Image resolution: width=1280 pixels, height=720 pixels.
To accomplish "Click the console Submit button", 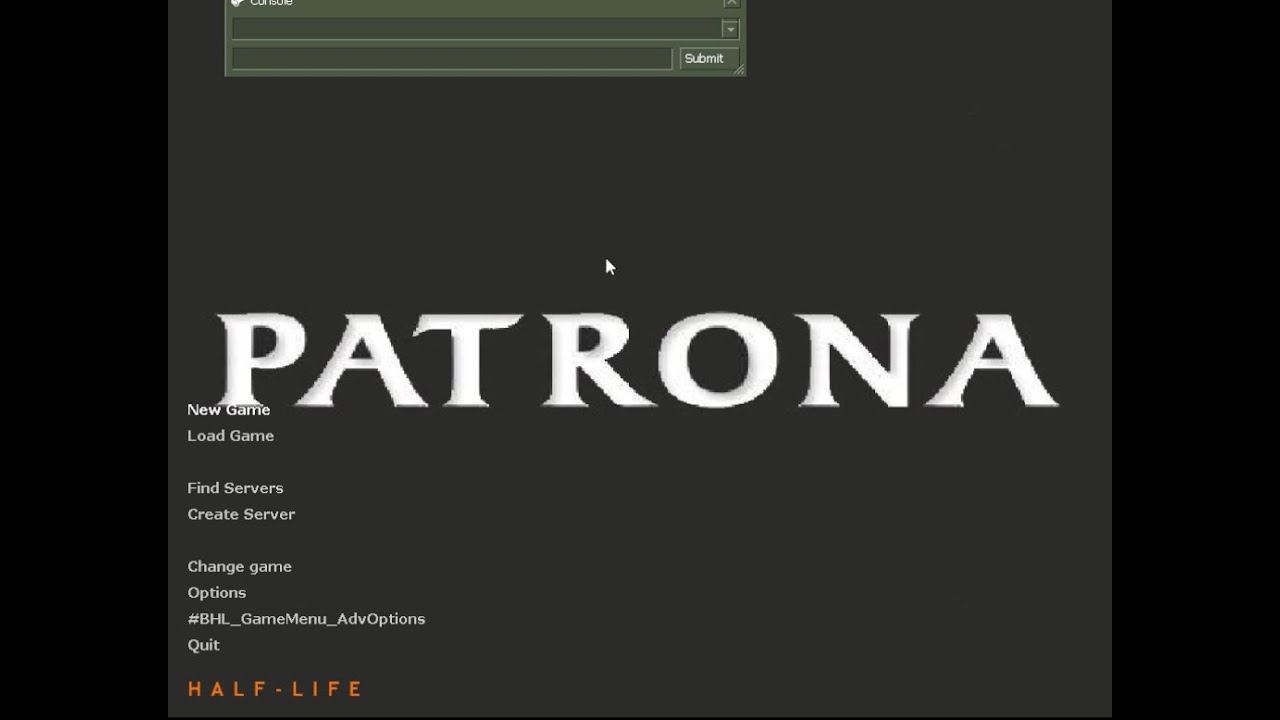I will pos(708,58).
